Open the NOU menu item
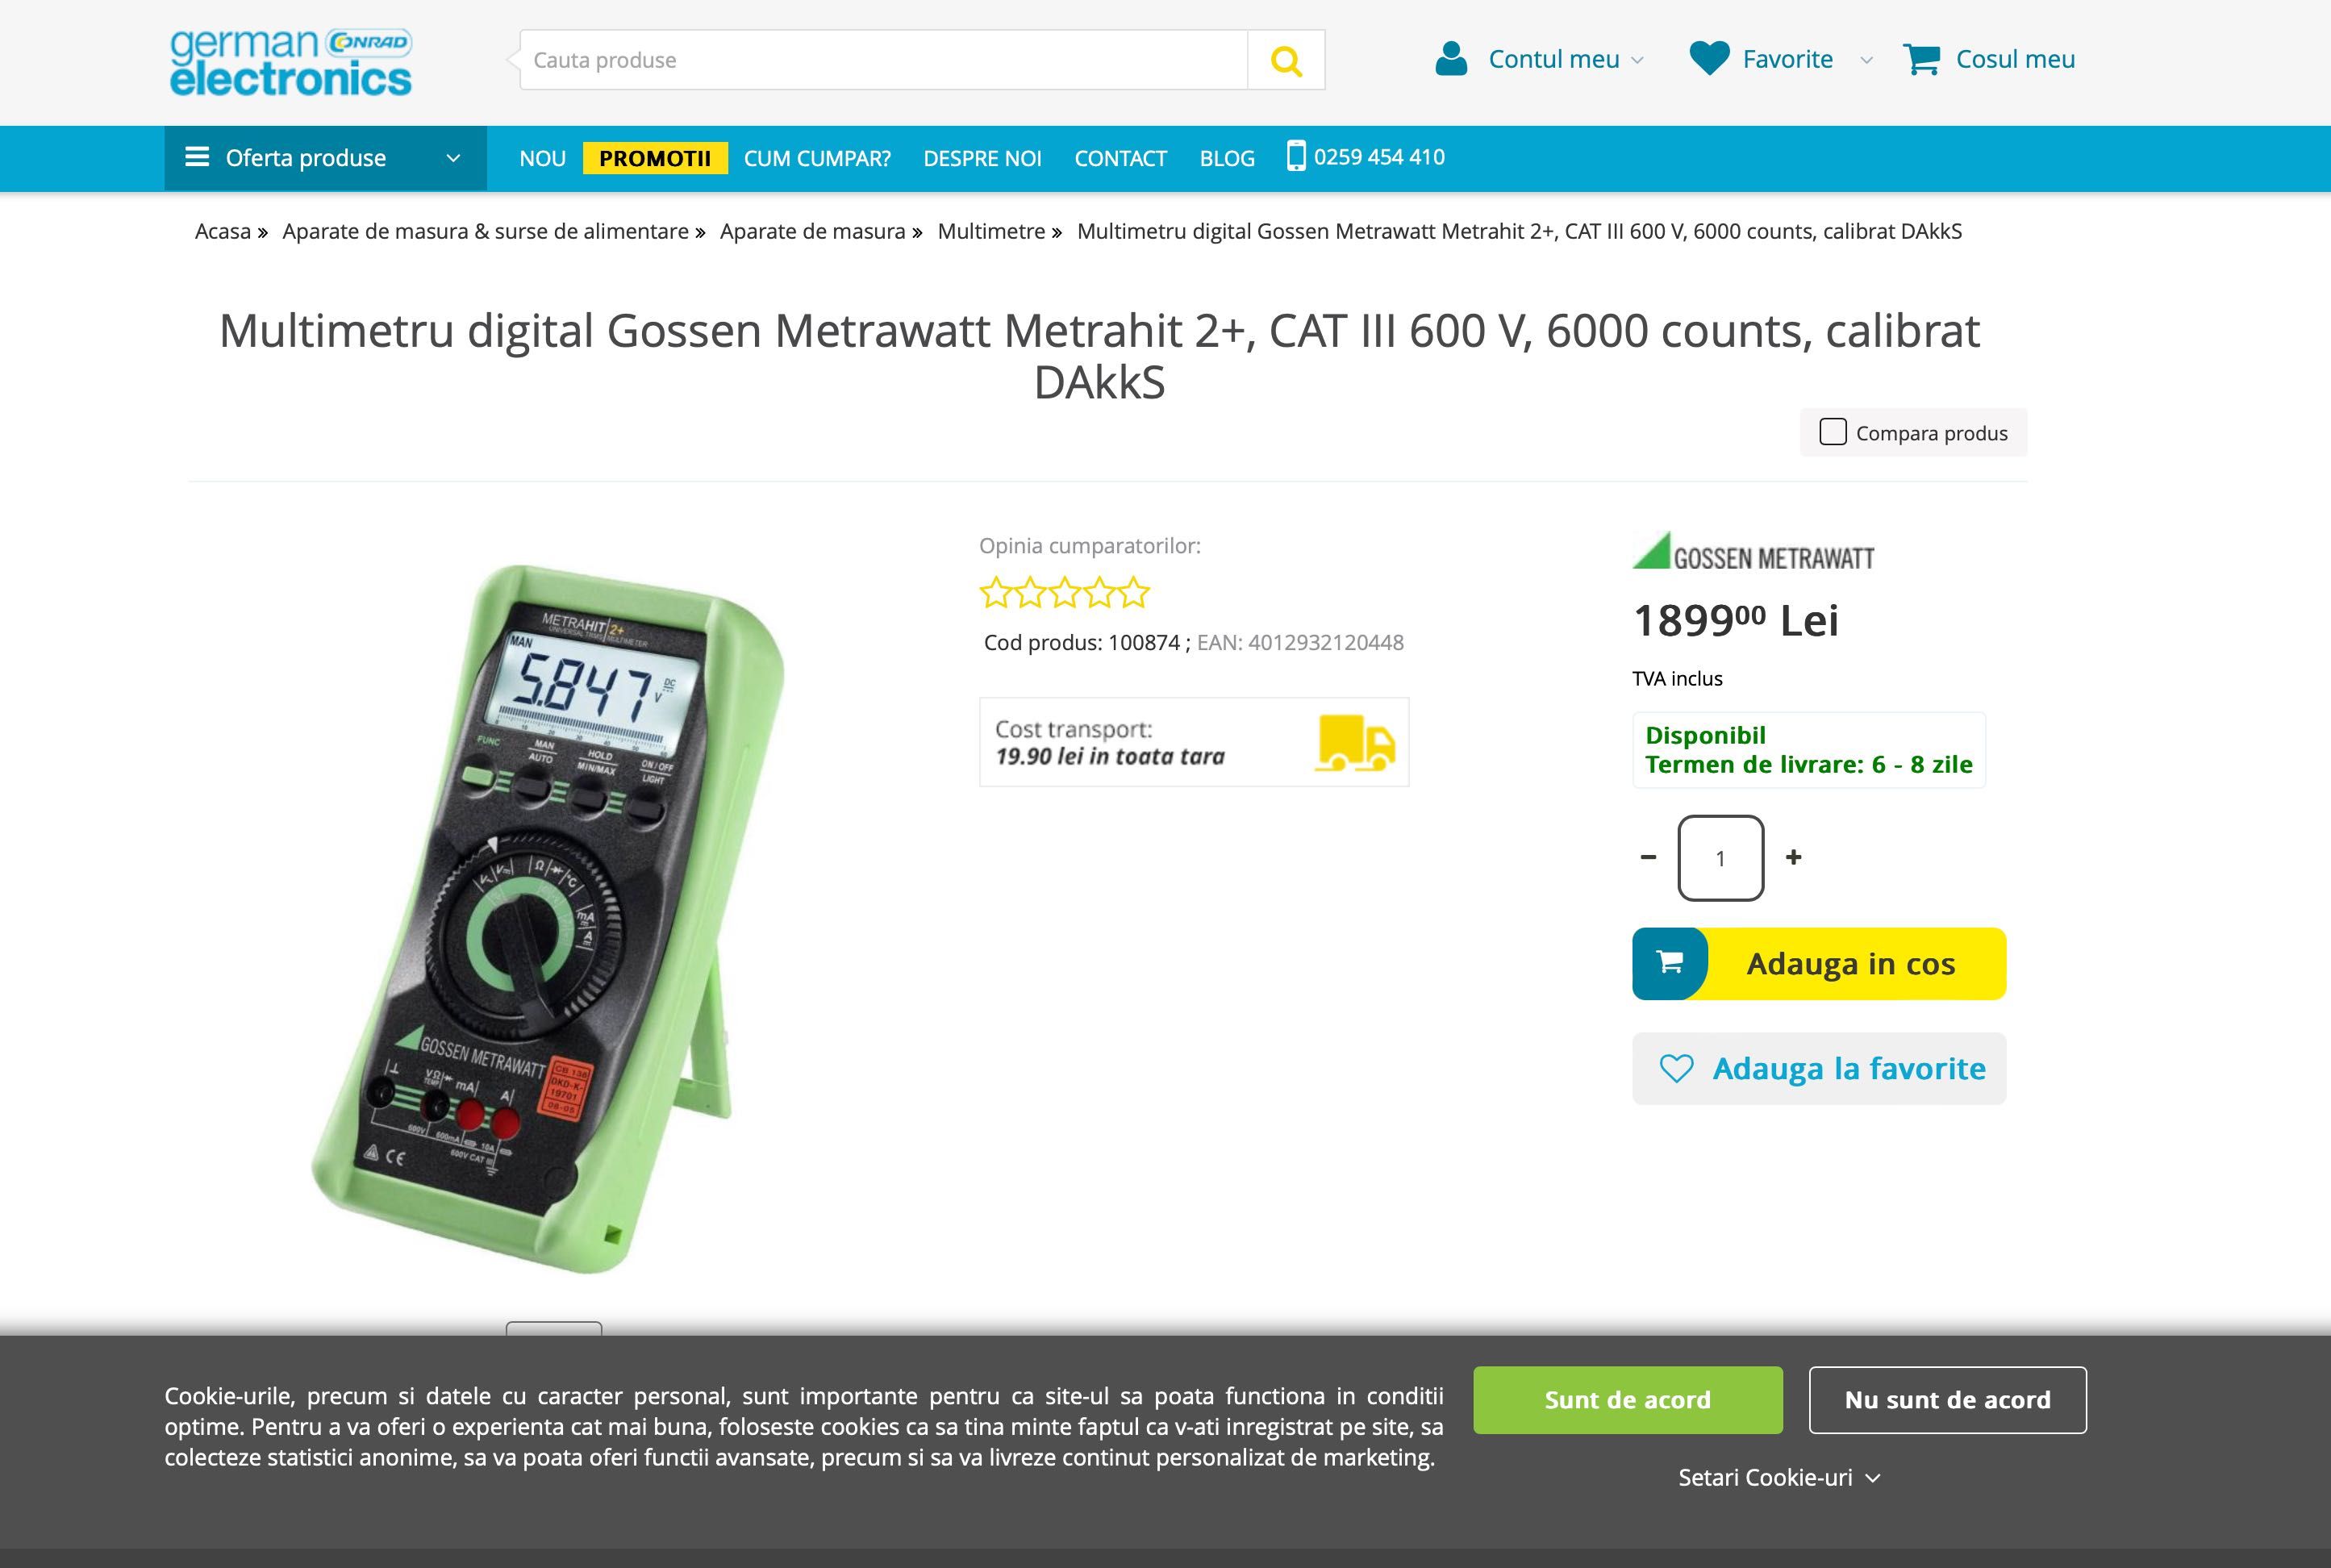This screenshot has width=2331, height=1568. click(x=542, y=158)
